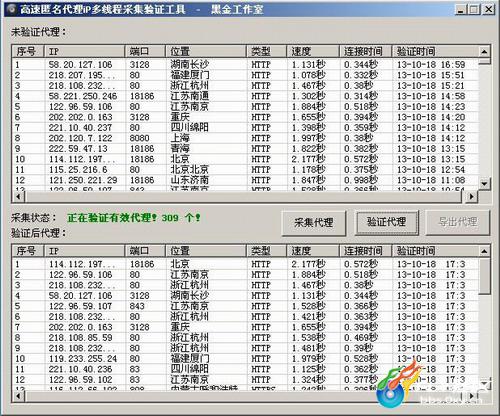
Task: Click 验证时间 header in lower table
Action: [435, 251]
